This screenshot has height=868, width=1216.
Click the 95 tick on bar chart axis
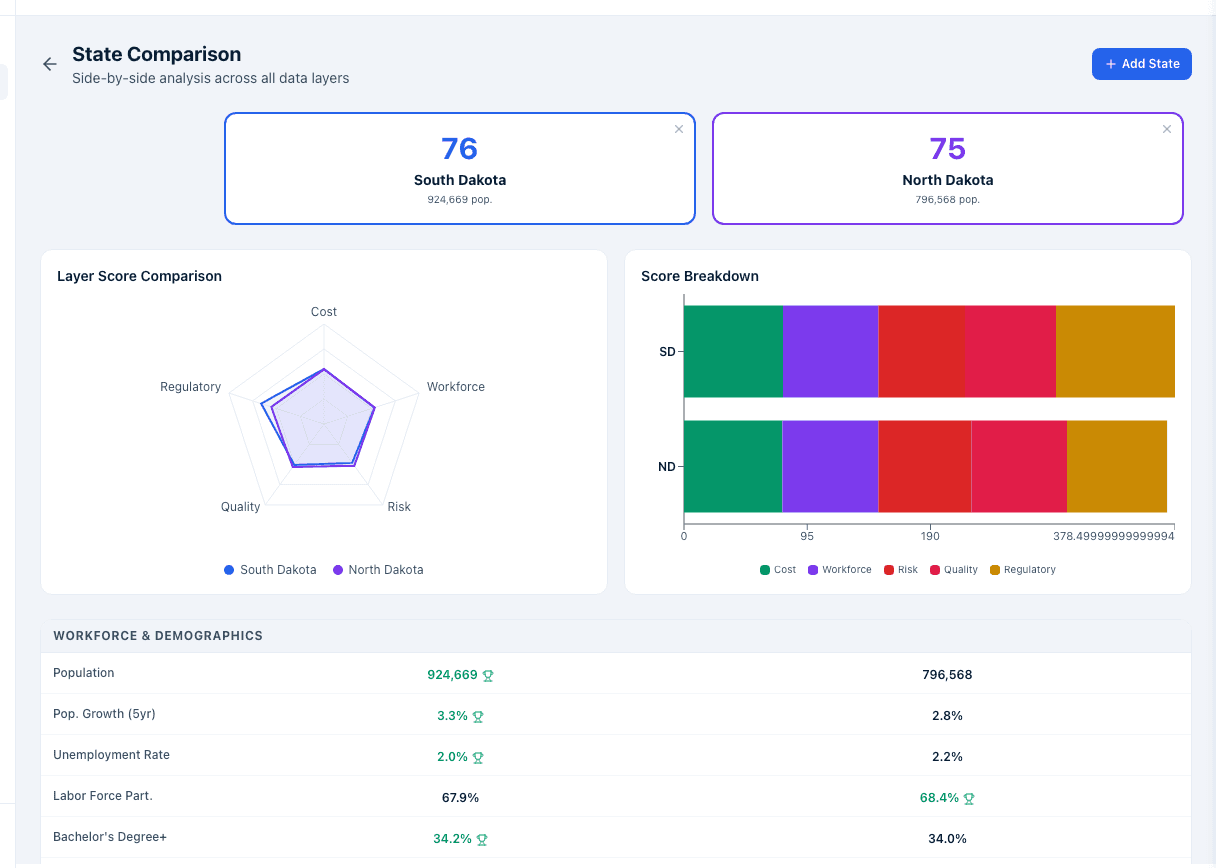coord(807,537)
